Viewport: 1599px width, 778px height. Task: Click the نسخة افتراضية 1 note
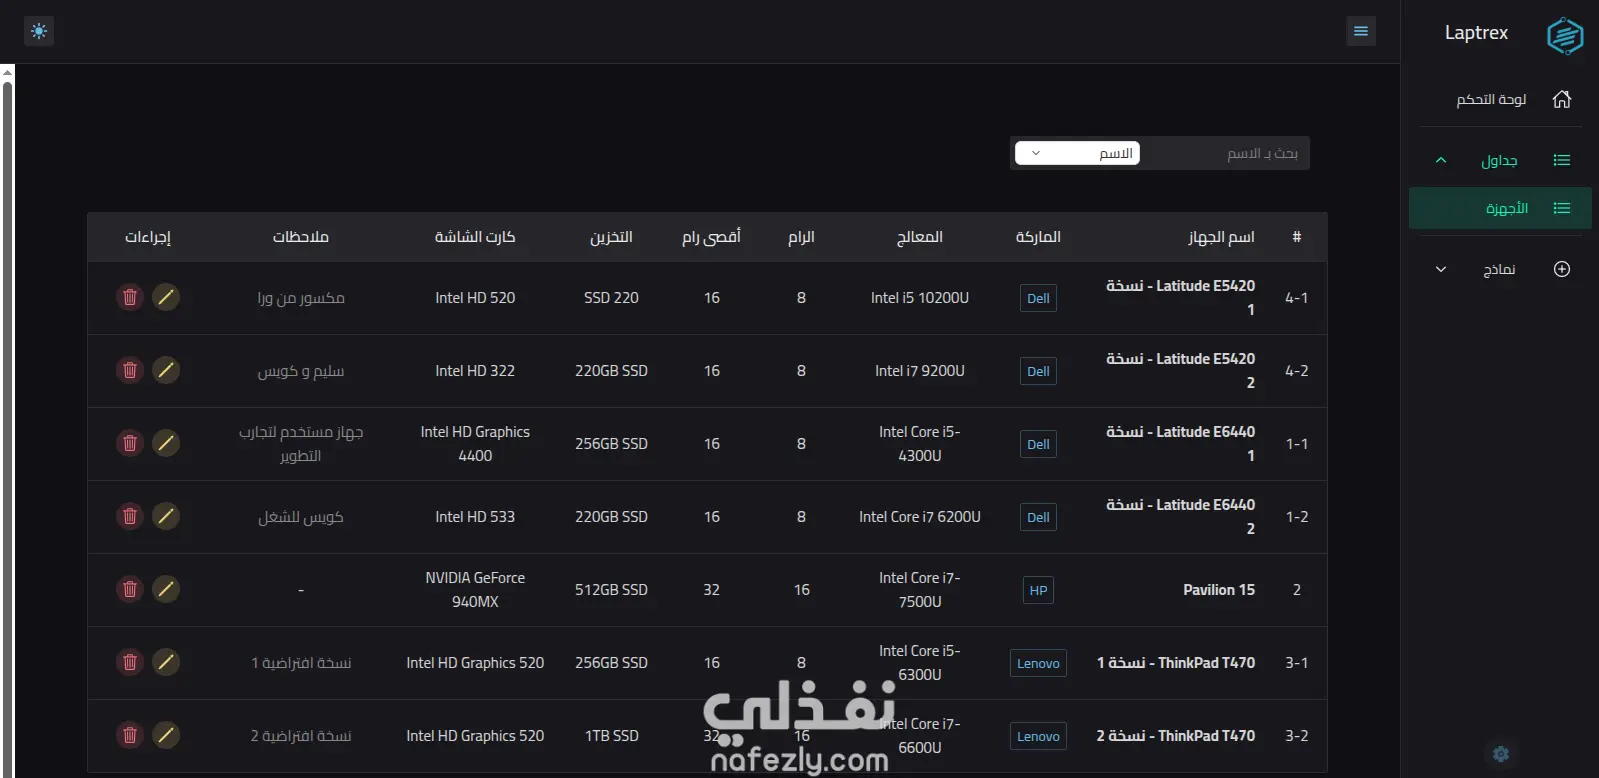(301, 663)
